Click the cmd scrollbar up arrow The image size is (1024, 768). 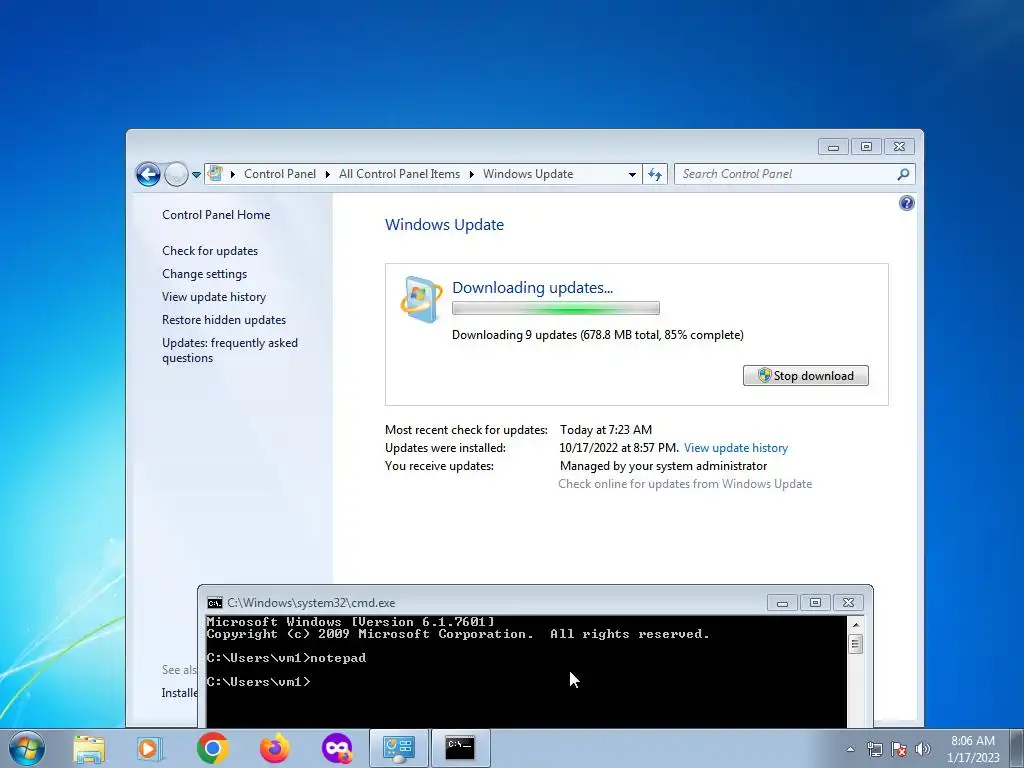click(x=856, y=624)
